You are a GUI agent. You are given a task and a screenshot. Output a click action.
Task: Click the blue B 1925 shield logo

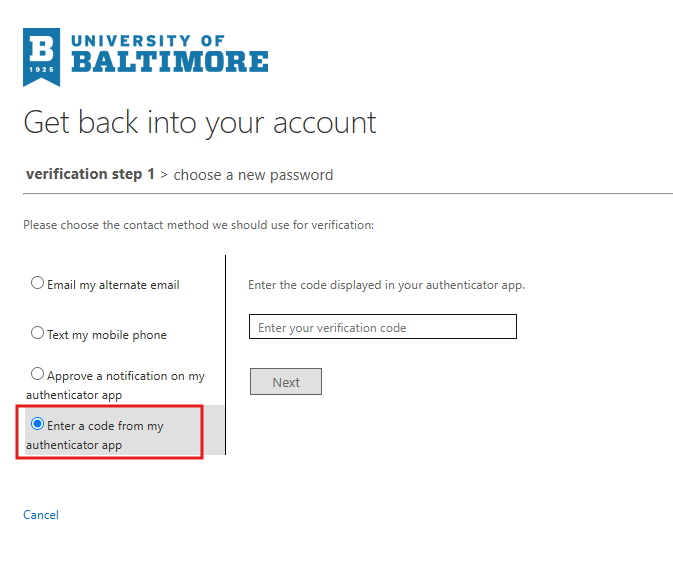[41, 57]
